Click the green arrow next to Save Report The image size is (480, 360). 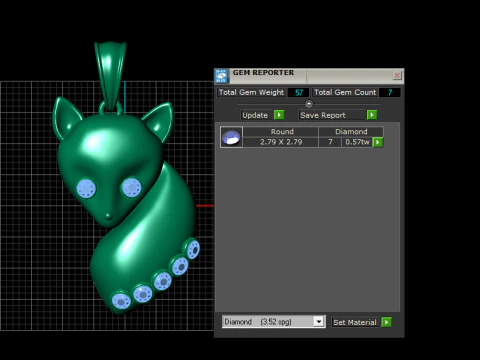point(372,115)
